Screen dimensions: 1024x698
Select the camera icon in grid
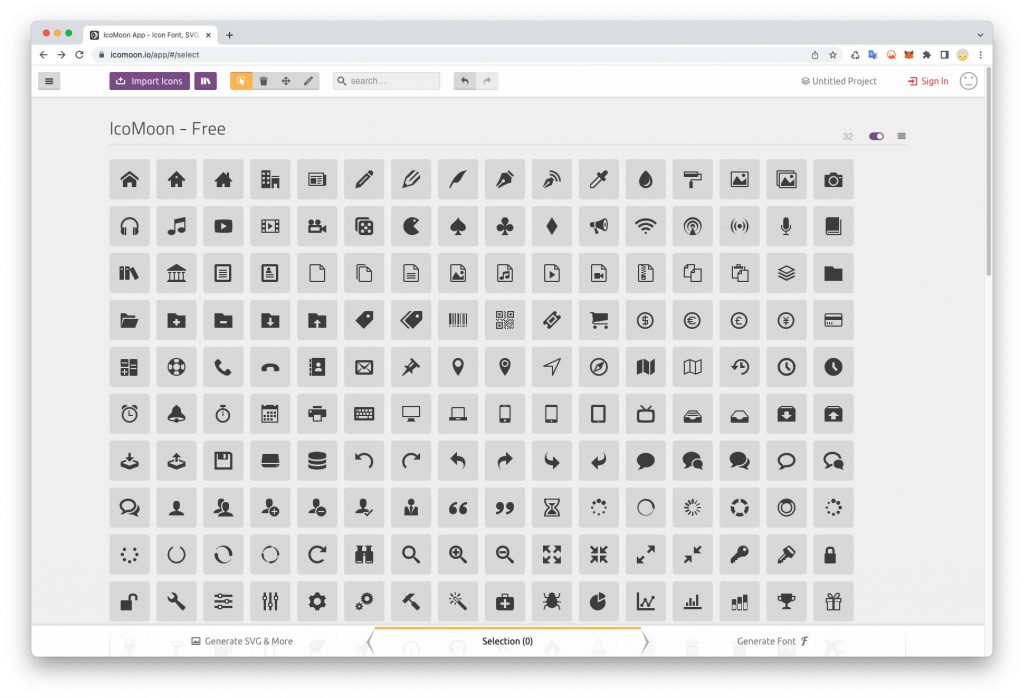833,180
